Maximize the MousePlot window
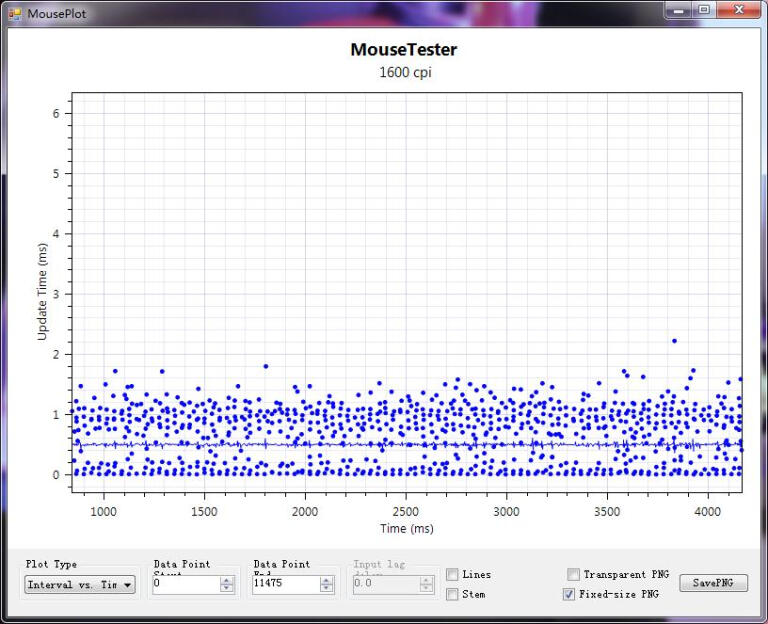768x624 pixels. point(704,10)
